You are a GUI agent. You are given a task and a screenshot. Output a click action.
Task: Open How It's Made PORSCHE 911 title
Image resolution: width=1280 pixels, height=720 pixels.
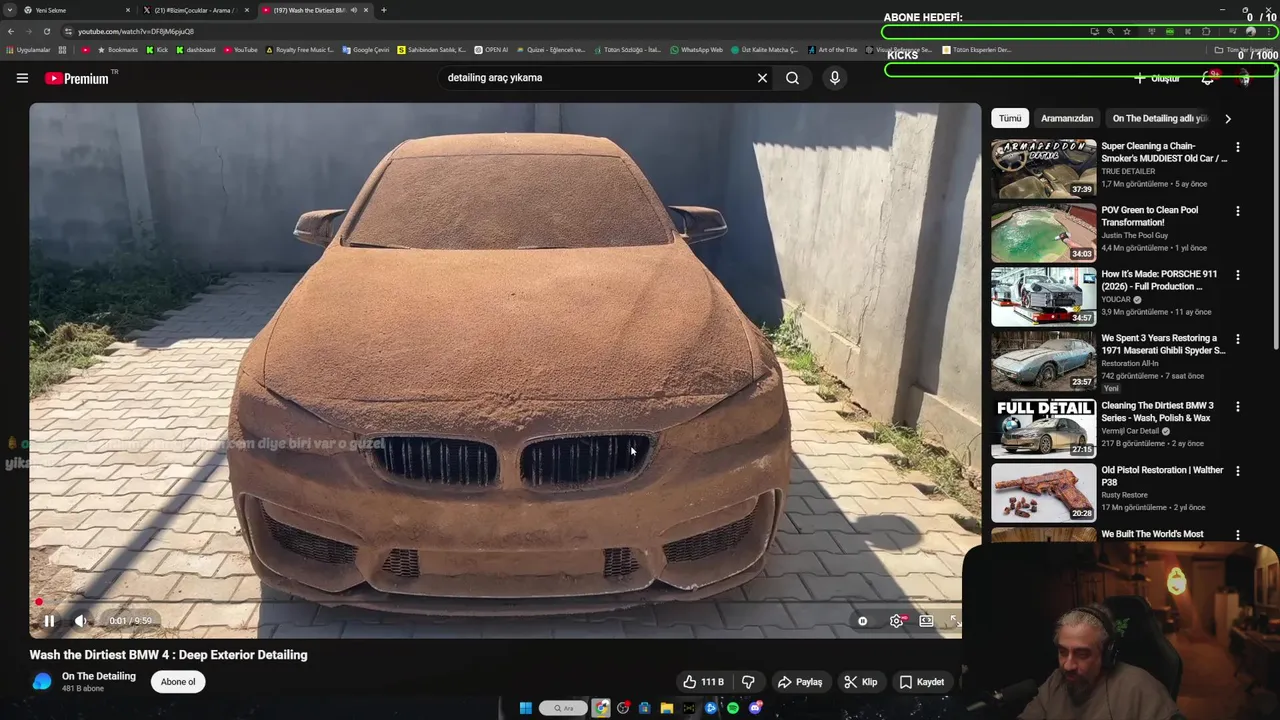(1159, 280)
